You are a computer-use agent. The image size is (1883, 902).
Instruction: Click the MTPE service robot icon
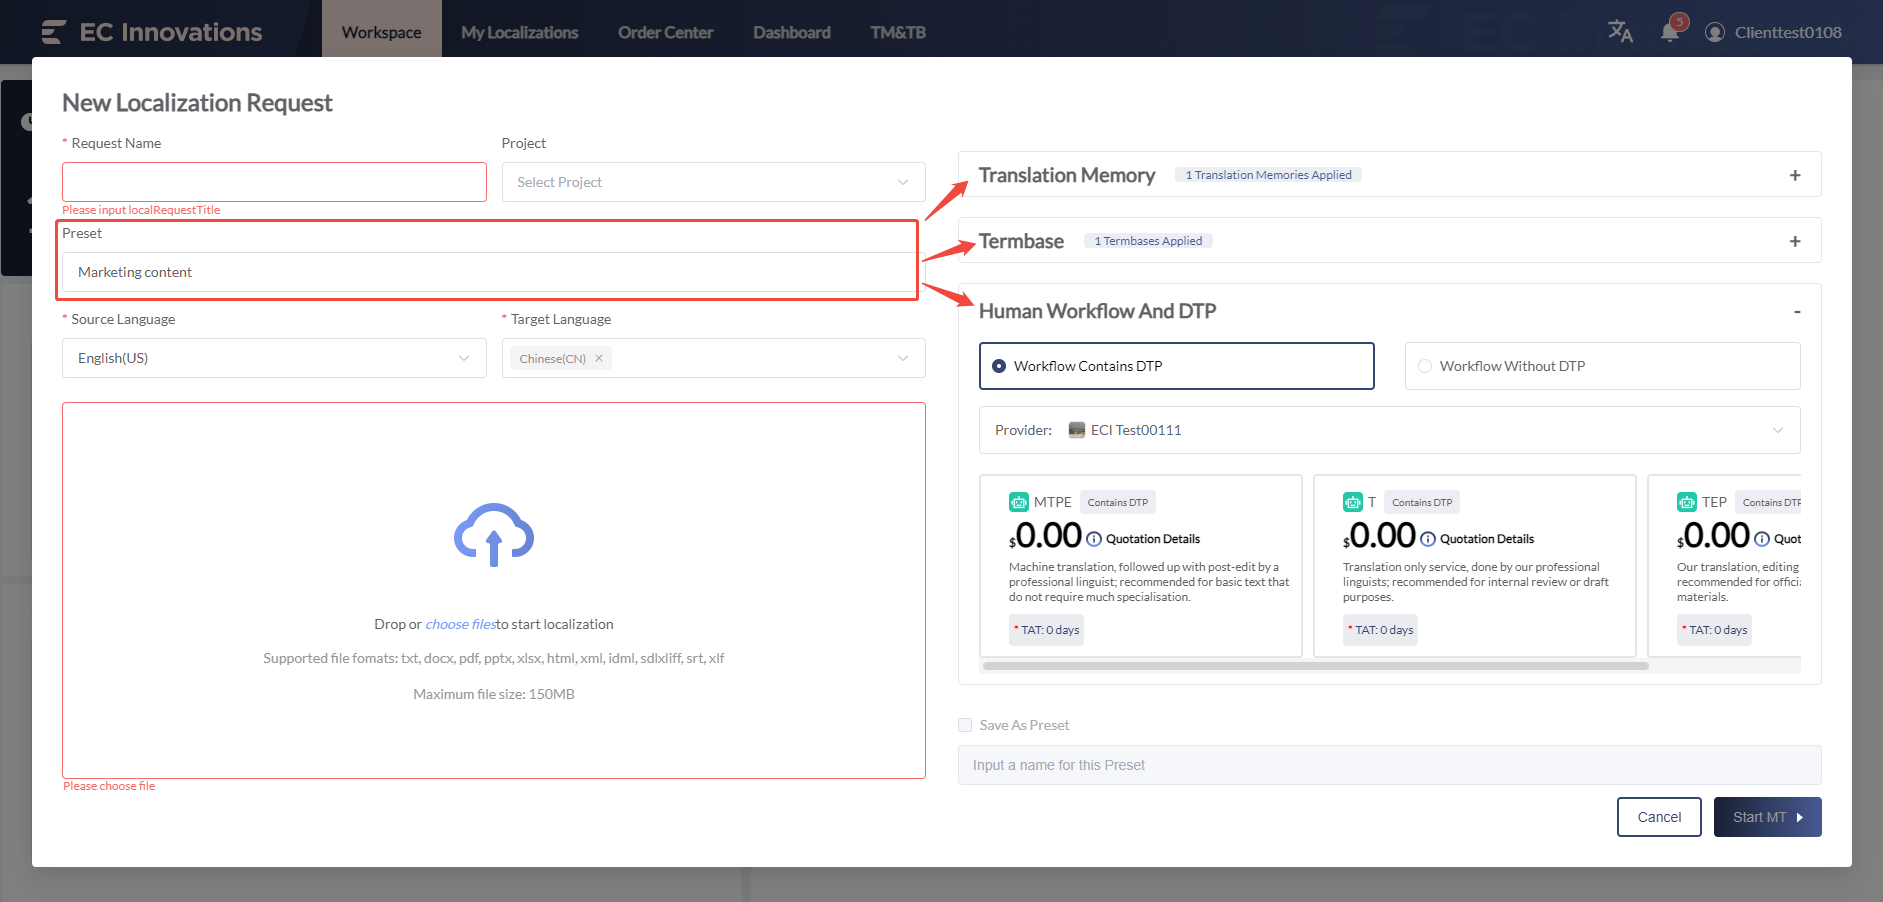1018,502
